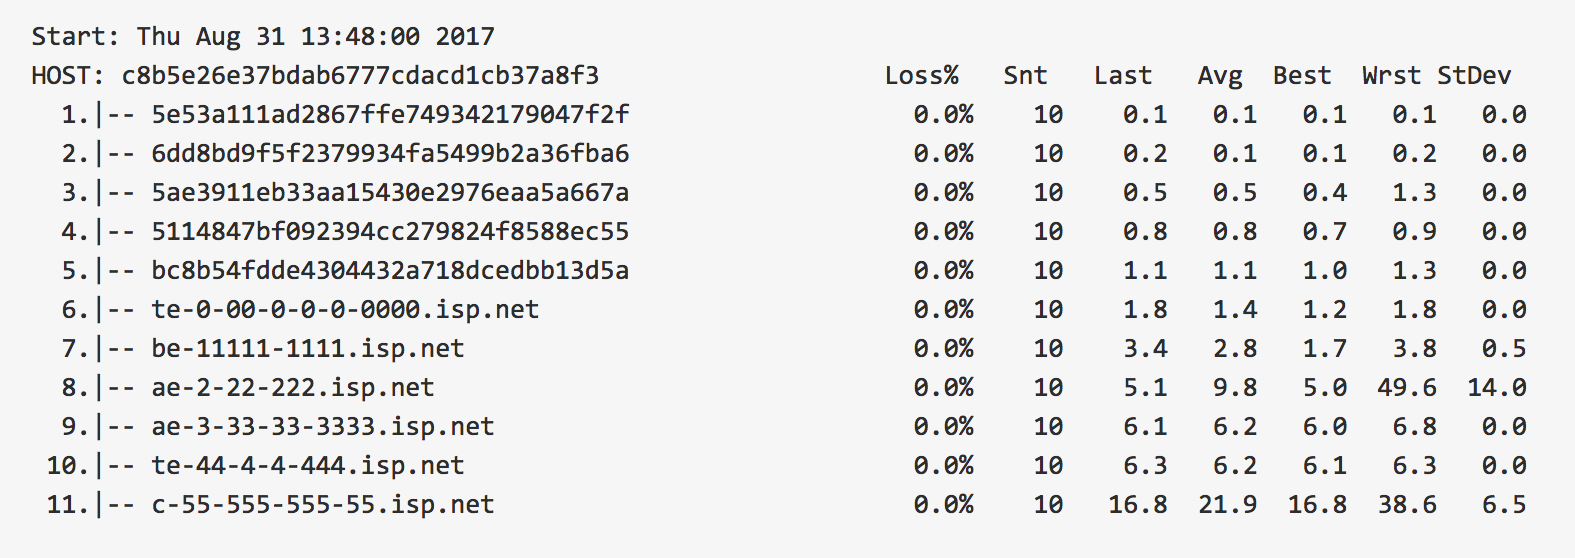Click the StDev column header
The height and width of the screenshot is (558, 1575).
[x=1474, y=76]
